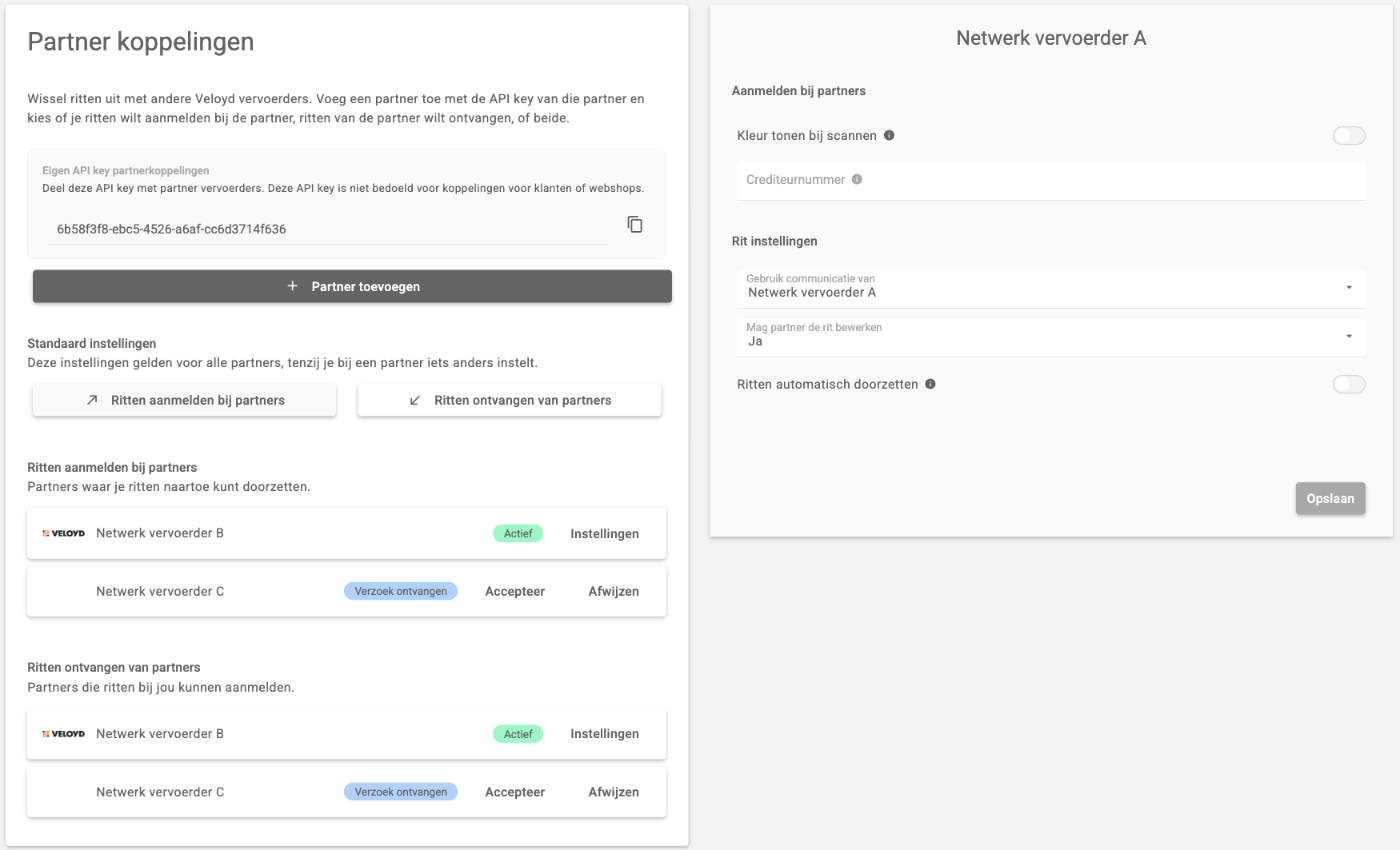Accepteer vervoerder C request under aanmelden
Screen dimensions: 1400x850
pos(515,592)
